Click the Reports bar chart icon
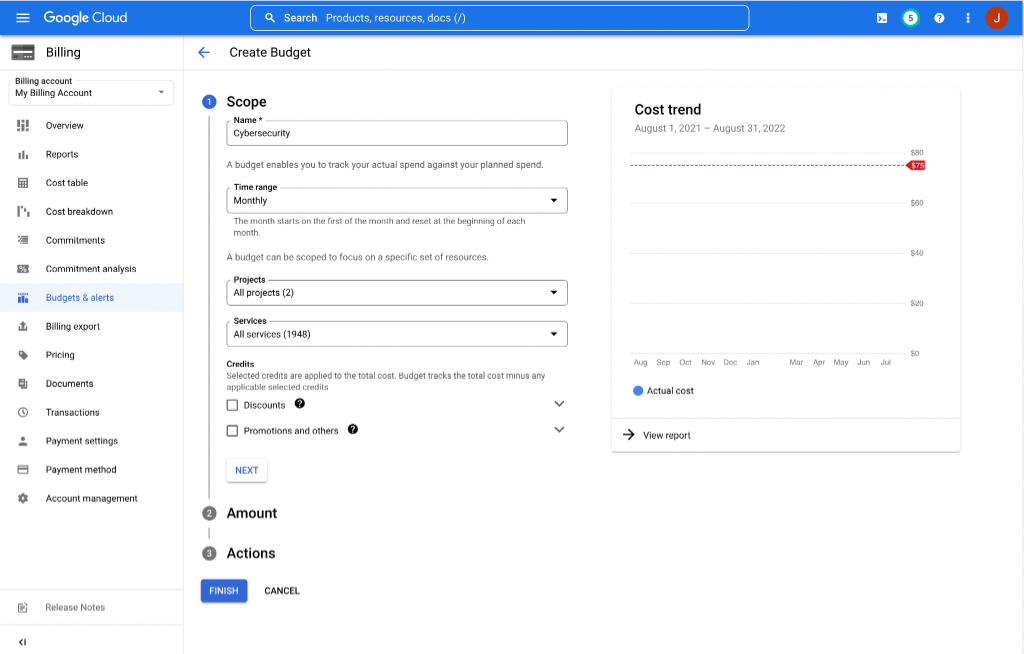1024x654 pixels. (x=23, y=154)
